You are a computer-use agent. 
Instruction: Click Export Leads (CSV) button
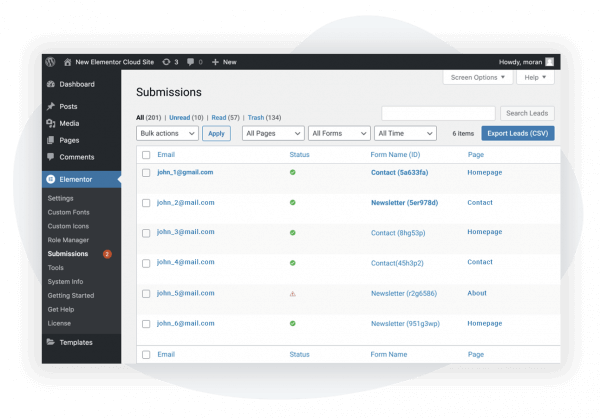click(518, 133)
